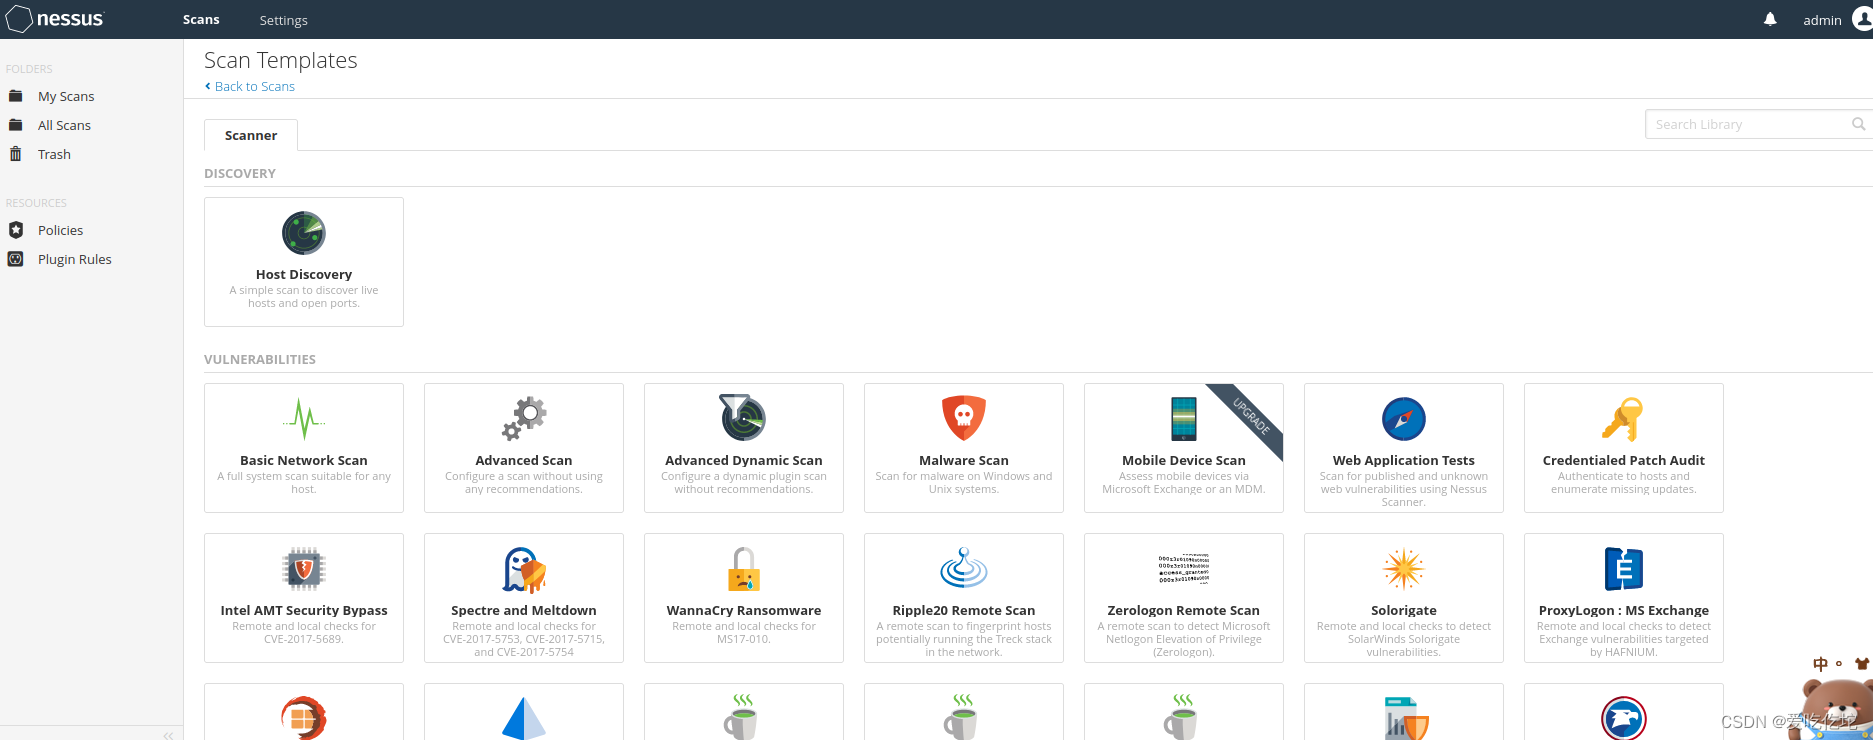
Task: Open the admin account menu
Action: click(1822, 20)
